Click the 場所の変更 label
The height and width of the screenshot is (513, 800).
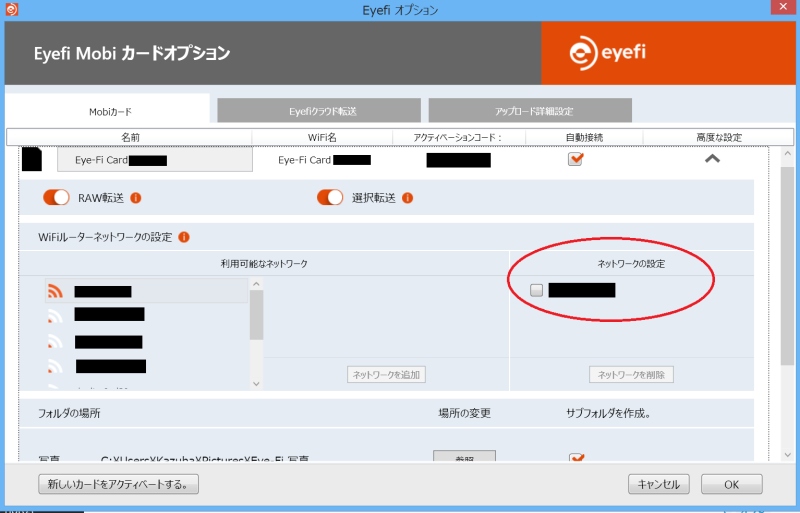[464, 413]
